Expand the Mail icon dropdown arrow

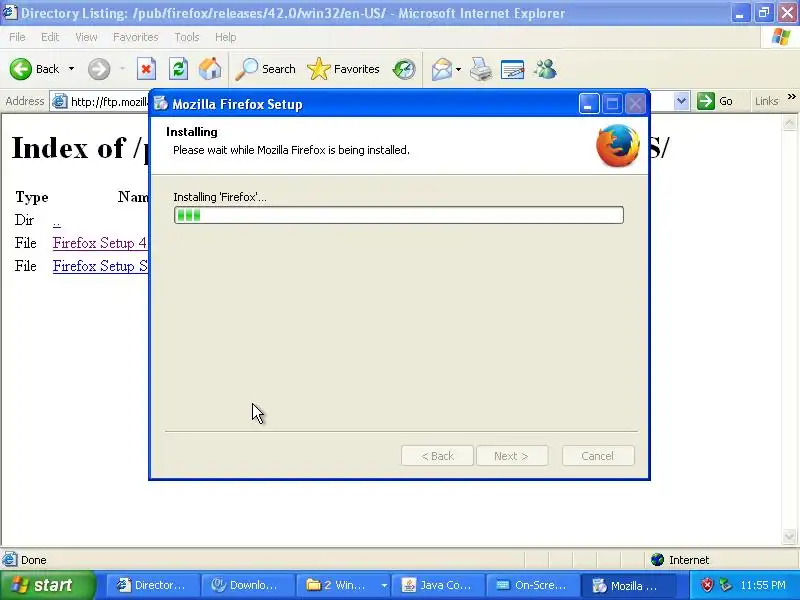point(458,69)
